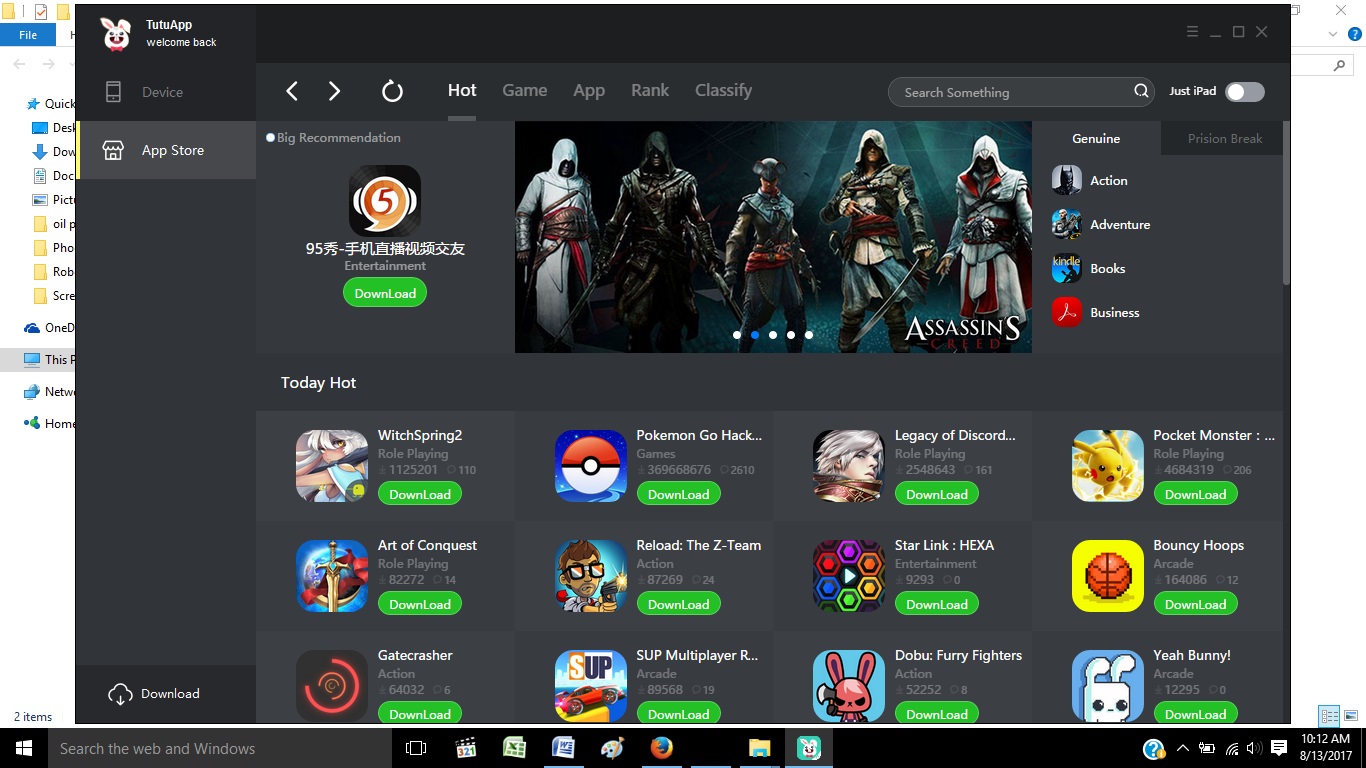This screenshot has height=768, width=1366.
Task: Open Firefox from the taskbar
Action: coord(661,748)
